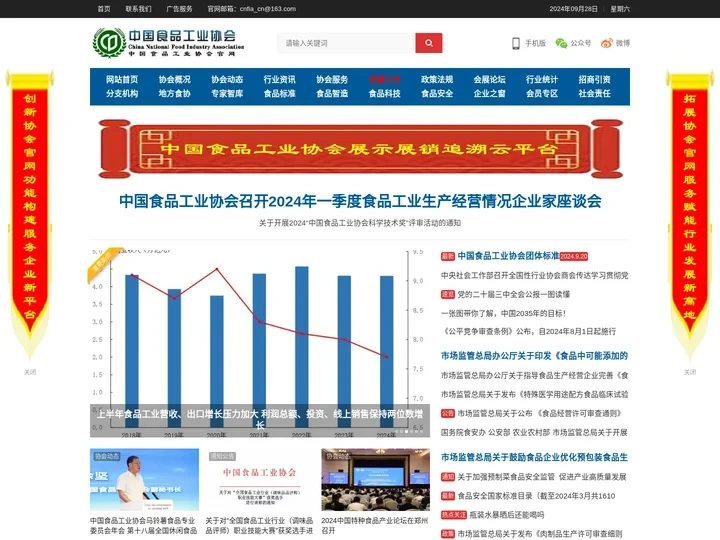Open the 食品智造 navigation item
The image size is (720, 540).
332,94
